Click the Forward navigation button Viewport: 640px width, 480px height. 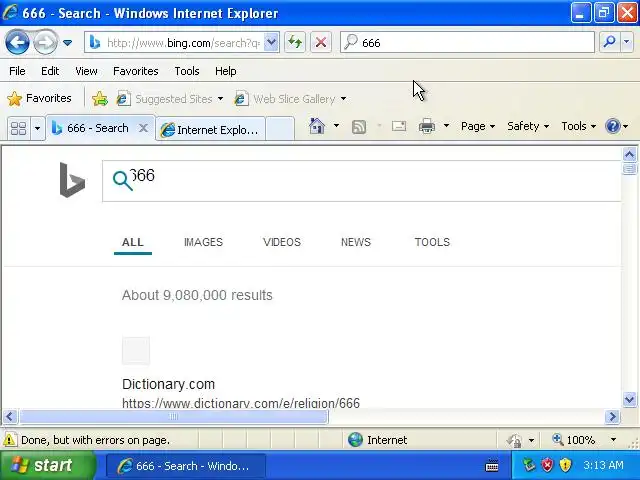(x=45, y=42)
